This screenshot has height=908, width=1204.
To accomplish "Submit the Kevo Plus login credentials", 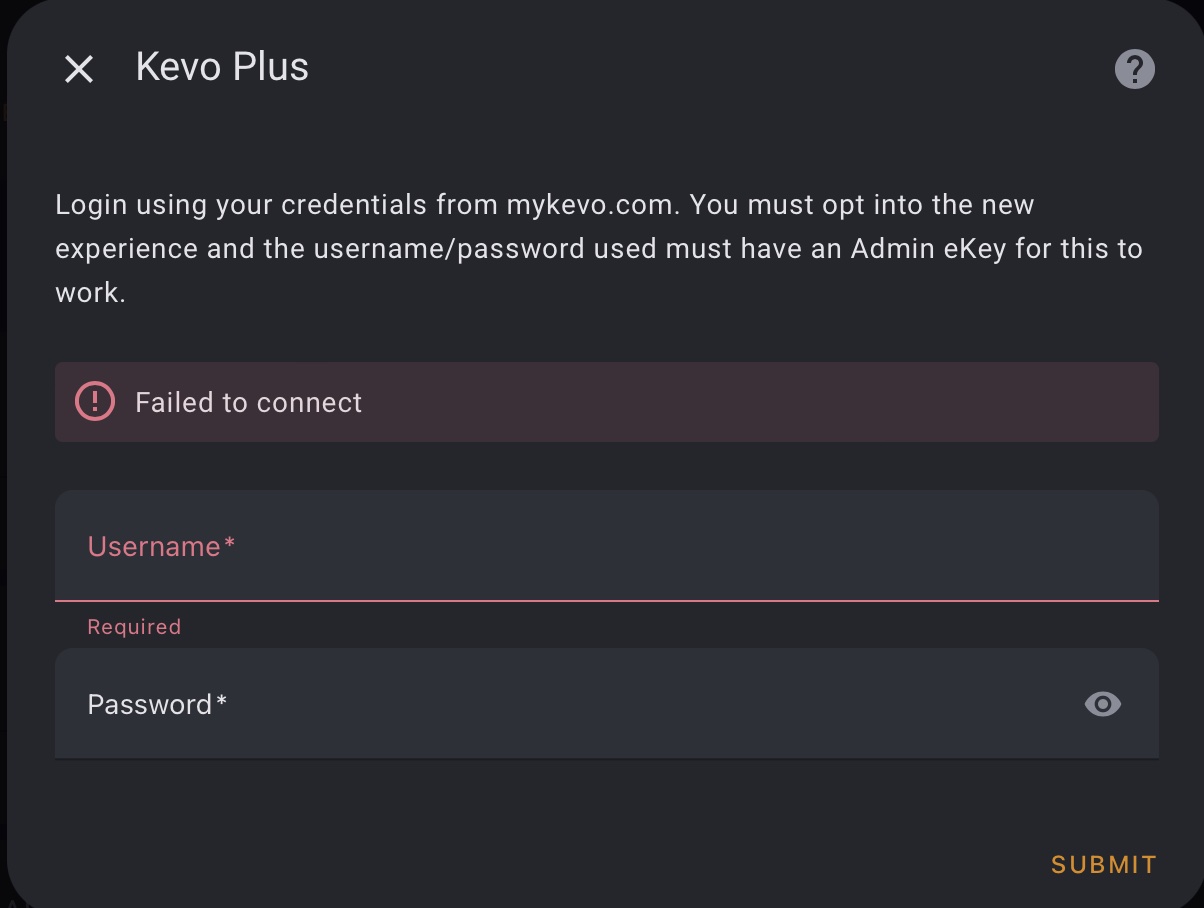I will 1102,864.
